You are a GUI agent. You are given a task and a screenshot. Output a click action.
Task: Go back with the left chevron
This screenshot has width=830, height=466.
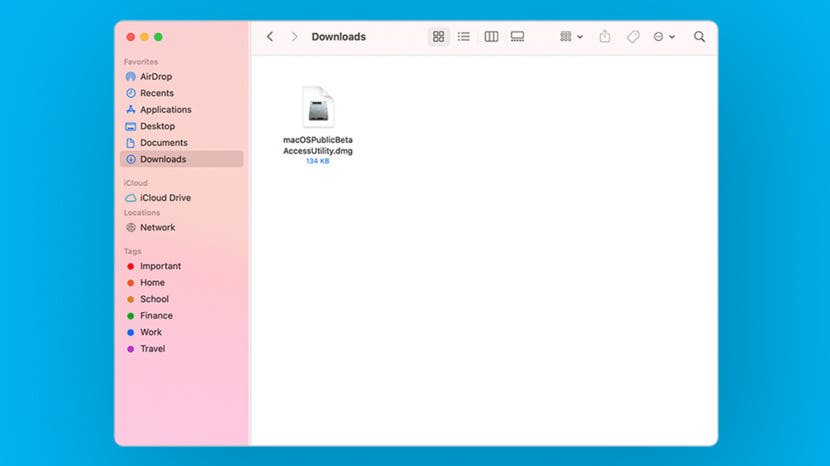[270, 37]
